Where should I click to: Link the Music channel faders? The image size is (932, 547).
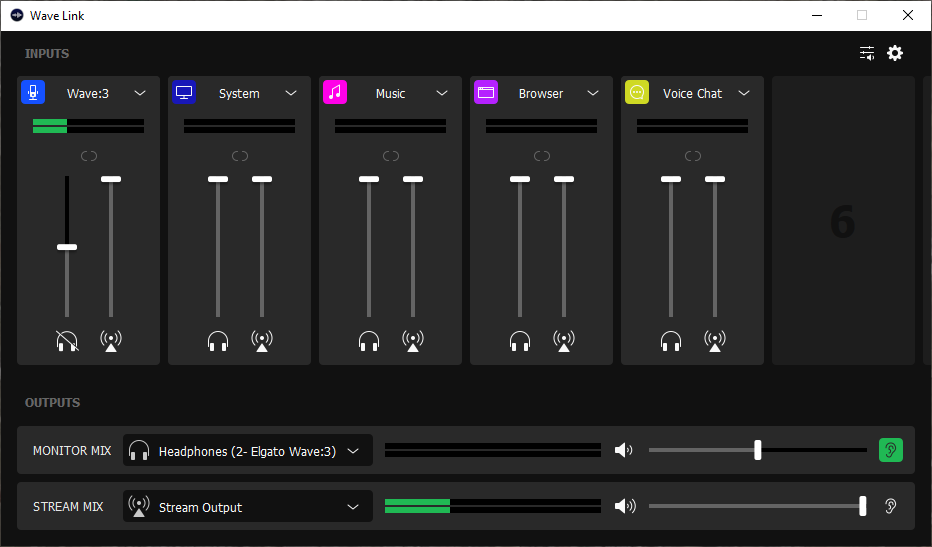[x=391, y=156]
